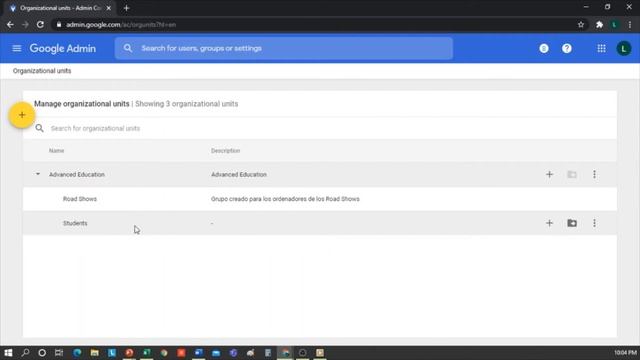The image size is (640, 360).
Task: Open the Help question mark icon
Action: click(x=567, y=49)
